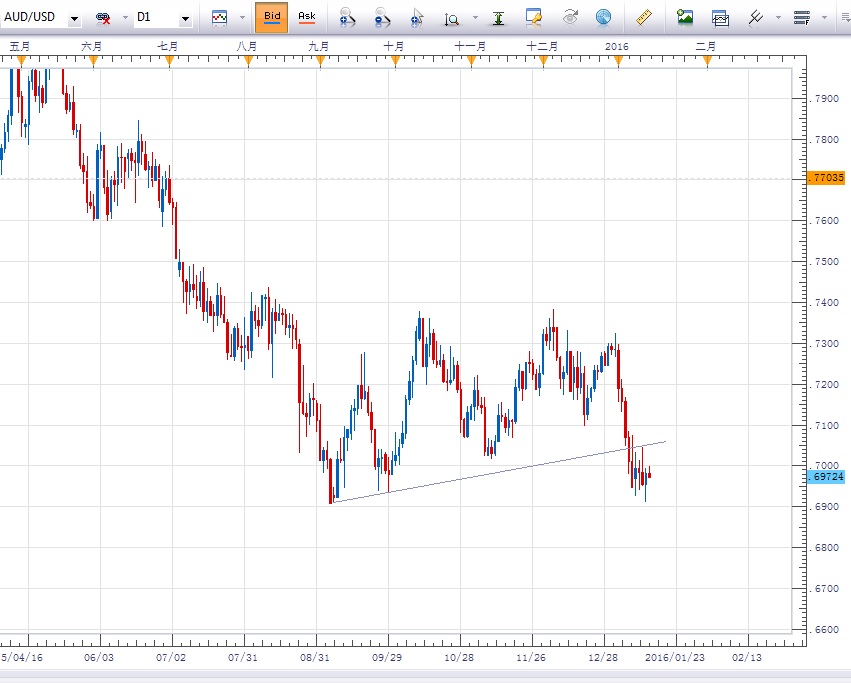Open the toolbar overflow menu at right edge
This screenshot has height=683, width=851.
846,18
